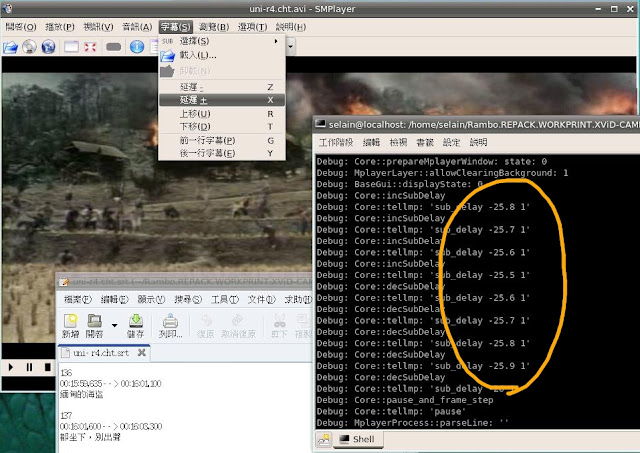Screen dimensions: 640x453
Task: Click the 儲存 save icon in editor
Action: [x=136, y=326]
